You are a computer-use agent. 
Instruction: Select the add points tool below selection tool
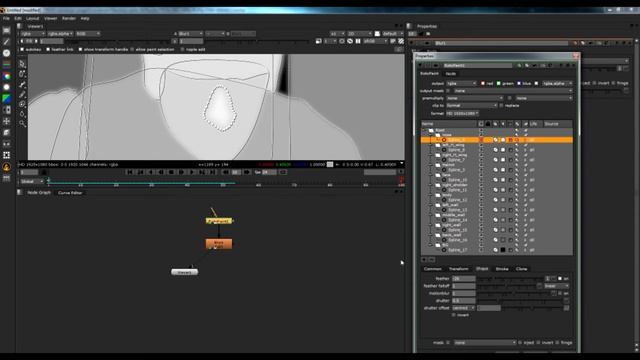22,74
